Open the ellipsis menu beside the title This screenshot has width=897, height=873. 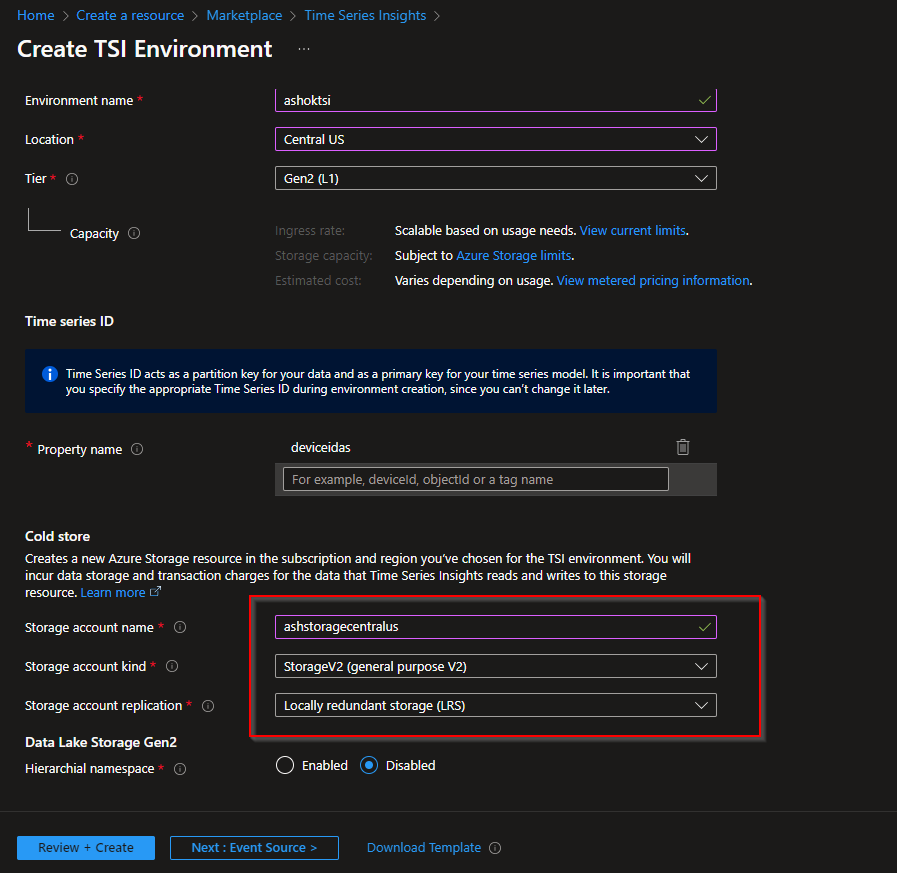(x=304, y=49)
